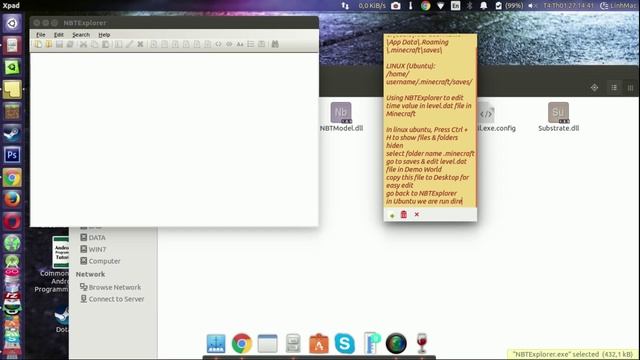Click the Refresh icon in NBTExplorer toolbar

click(x=70, y=44)
